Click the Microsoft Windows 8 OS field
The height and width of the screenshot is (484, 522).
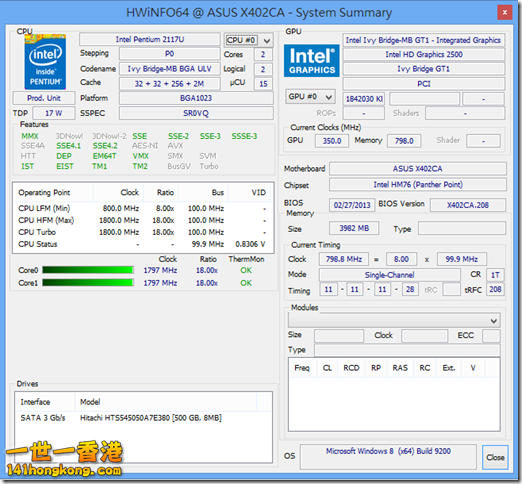point(388,457)
